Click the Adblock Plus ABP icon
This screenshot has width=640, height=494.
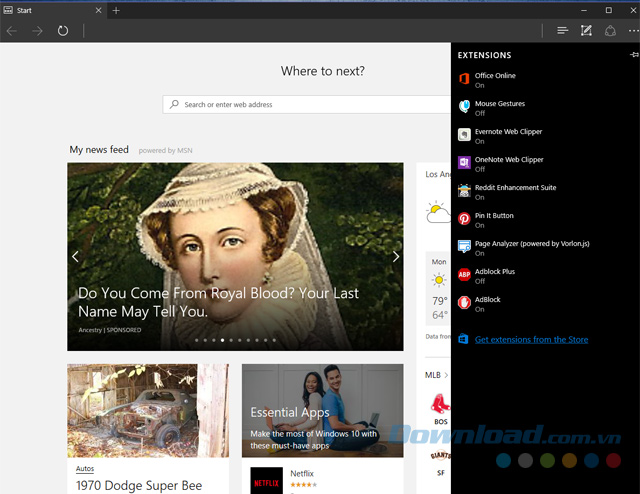point(464,275)
